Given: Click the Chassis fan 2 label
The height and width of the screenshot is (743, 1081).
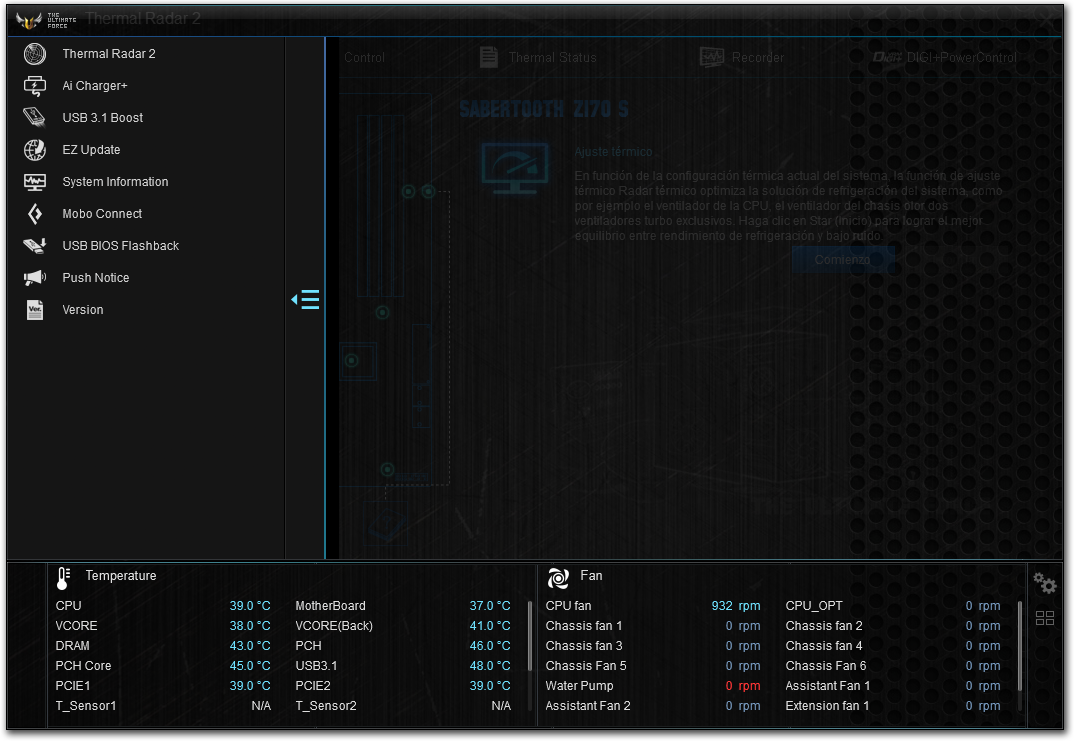Looking at the screenshot, I should click(824, 626).
